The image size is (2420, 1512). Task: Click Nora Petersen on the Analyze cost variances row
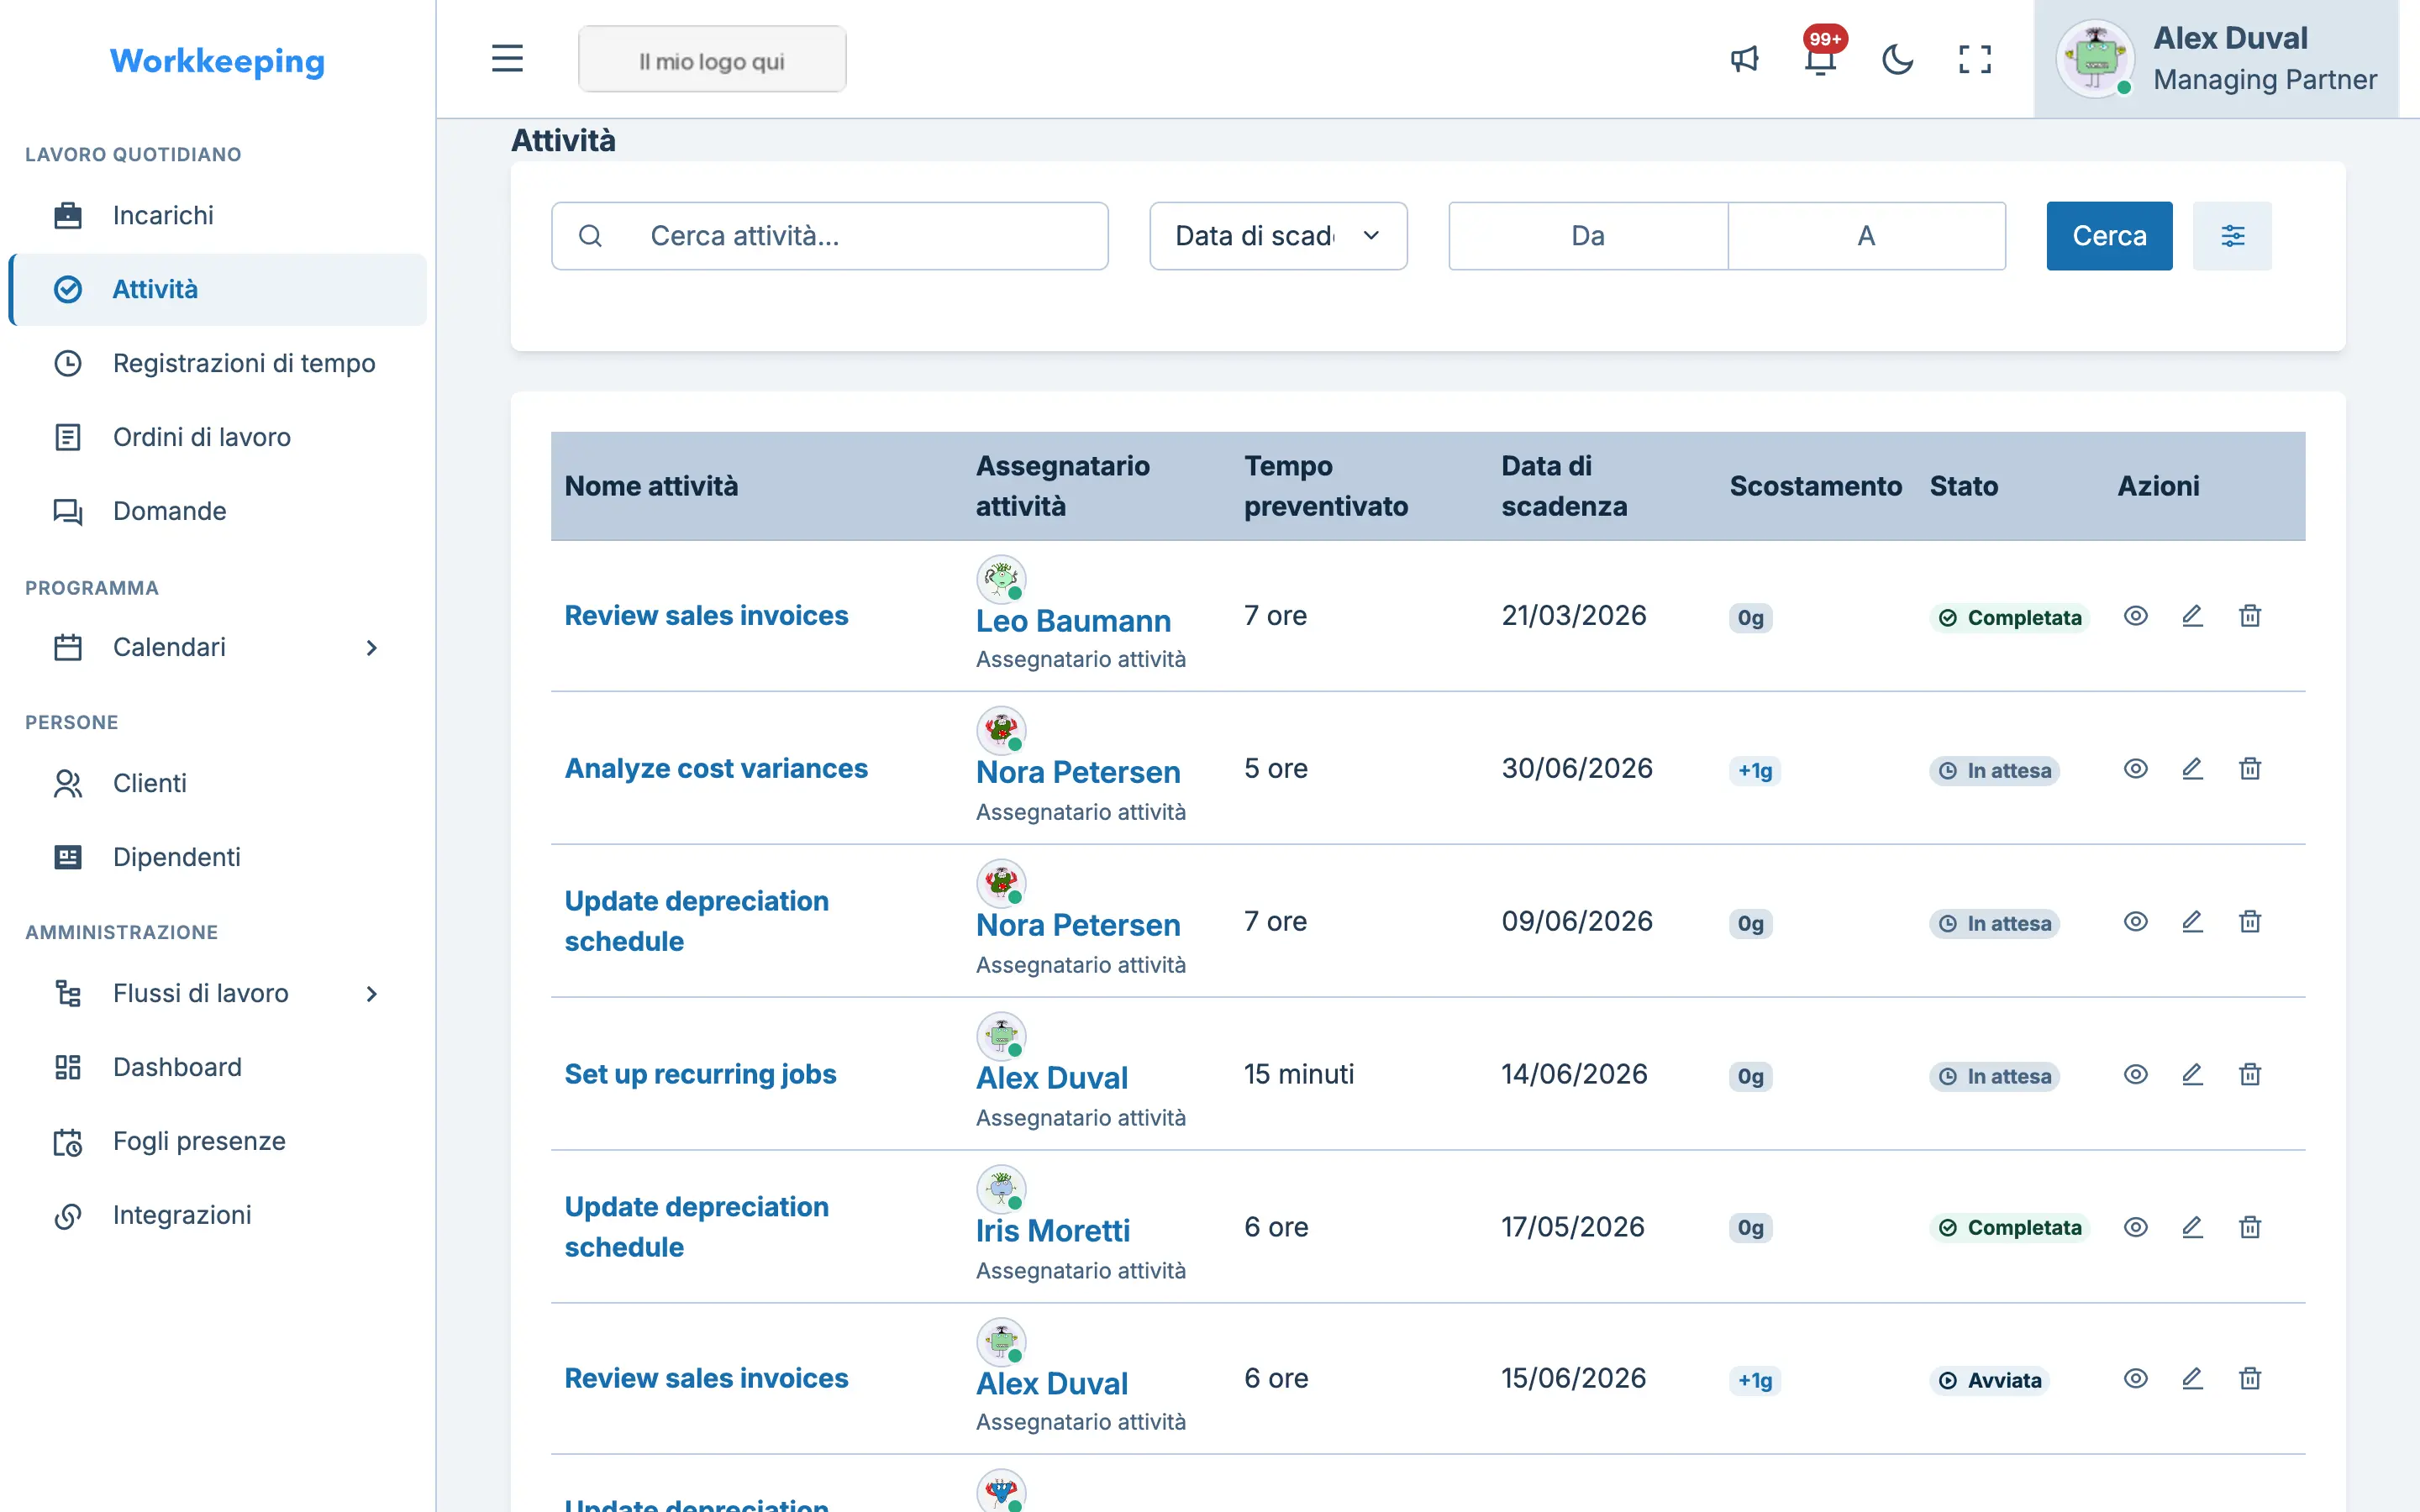click(x=1078, y=772)
